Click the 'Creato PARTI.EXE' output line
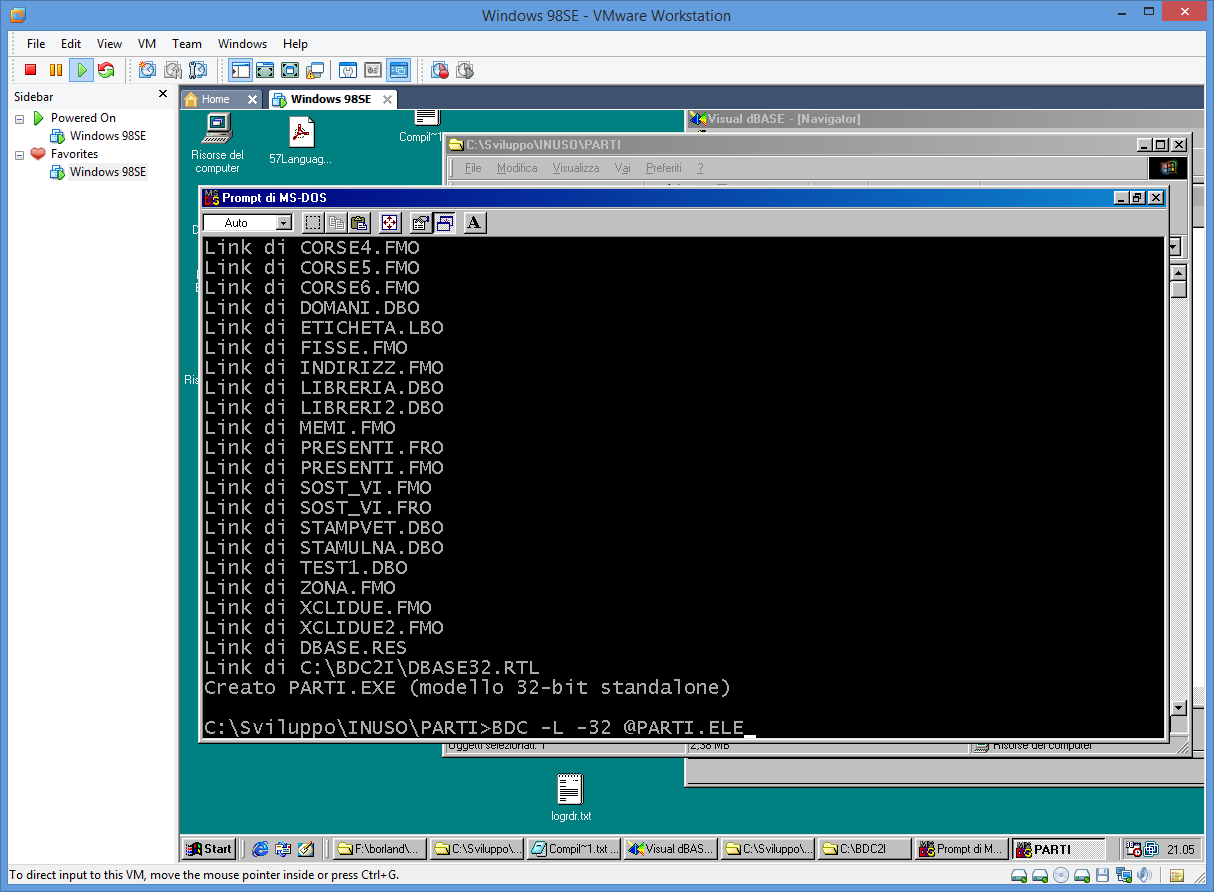This screenshot has height=892, width=1214. (467, 688)
